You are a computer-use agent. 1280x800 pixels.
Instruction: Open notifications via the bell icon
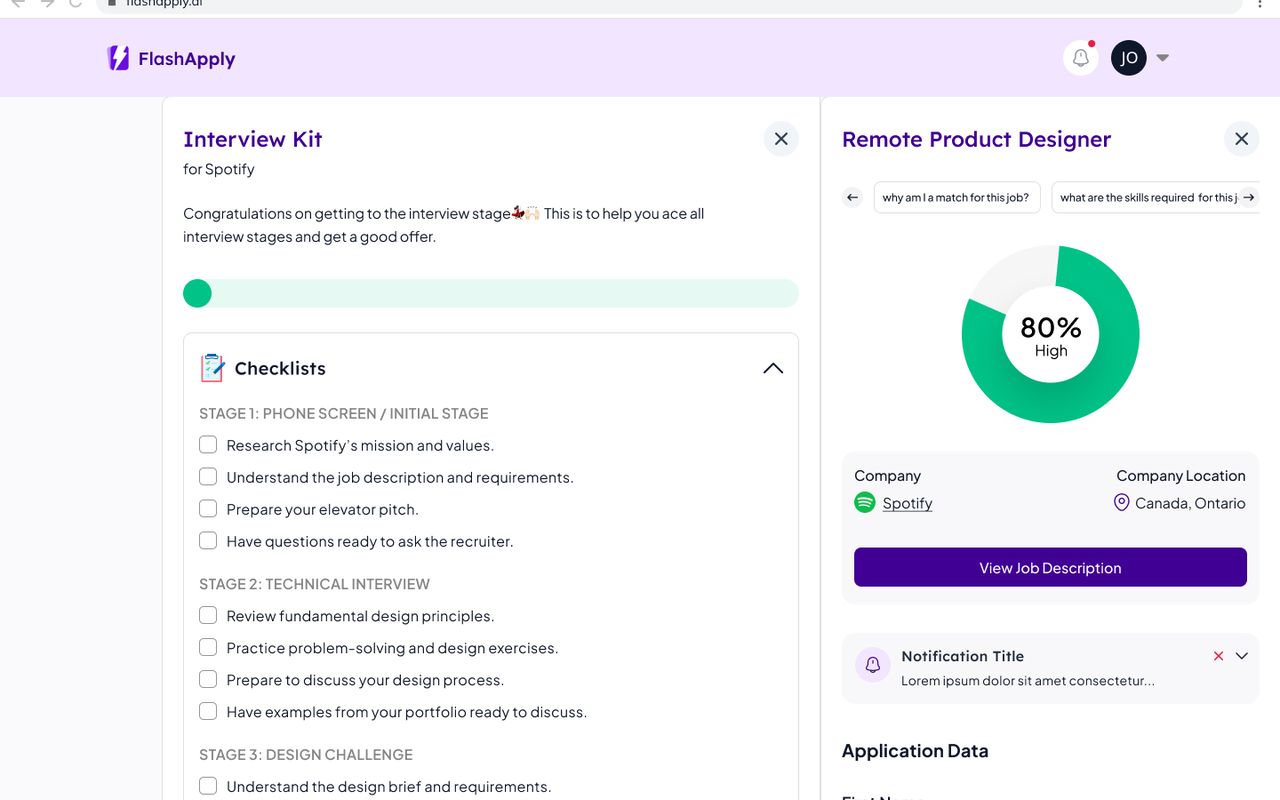point(1080,57)
